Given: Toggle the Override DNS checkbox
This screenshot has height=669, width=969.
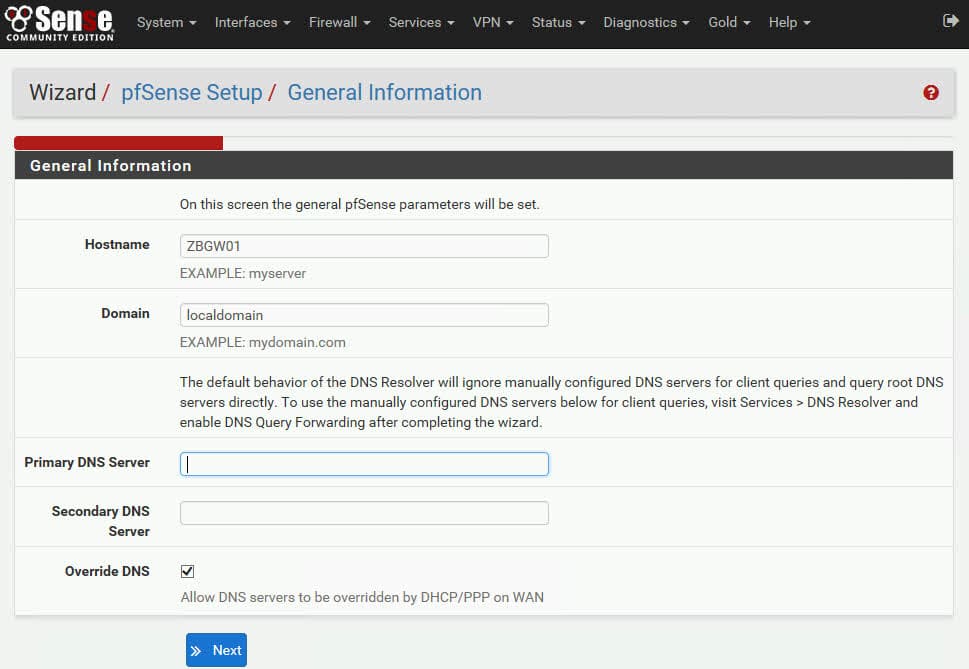Looking at the screenshot, I should (187, 571).
